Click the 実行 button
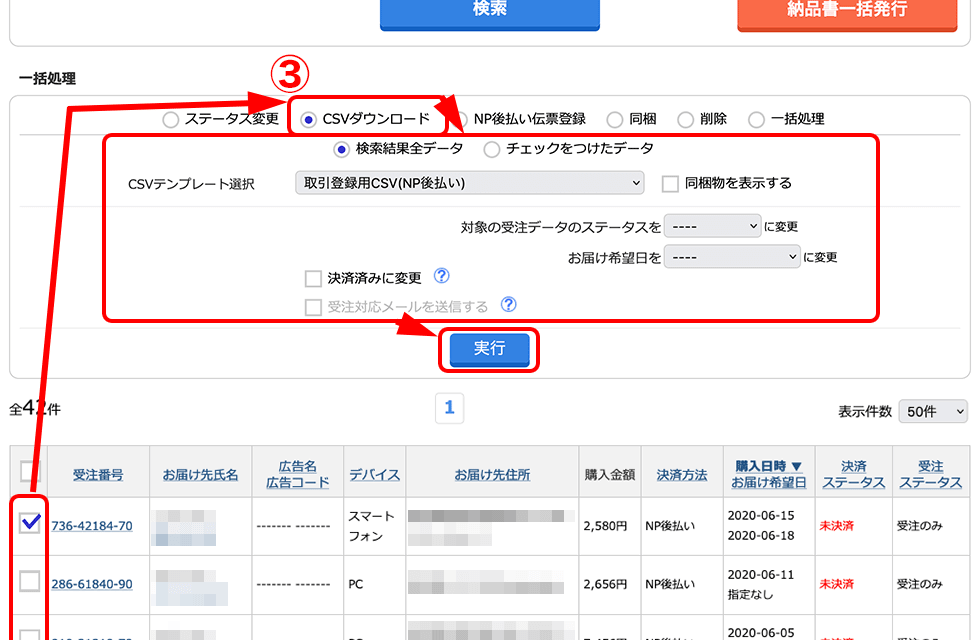The width and height of the screenshot is (980, 640). pyautogui.click(x=489, y=349)
